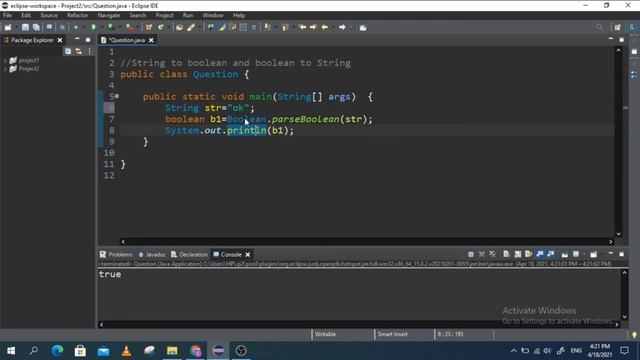Switch to the Javadoc tab
This screenshot has height=360, width=640.
click(152, 254)
